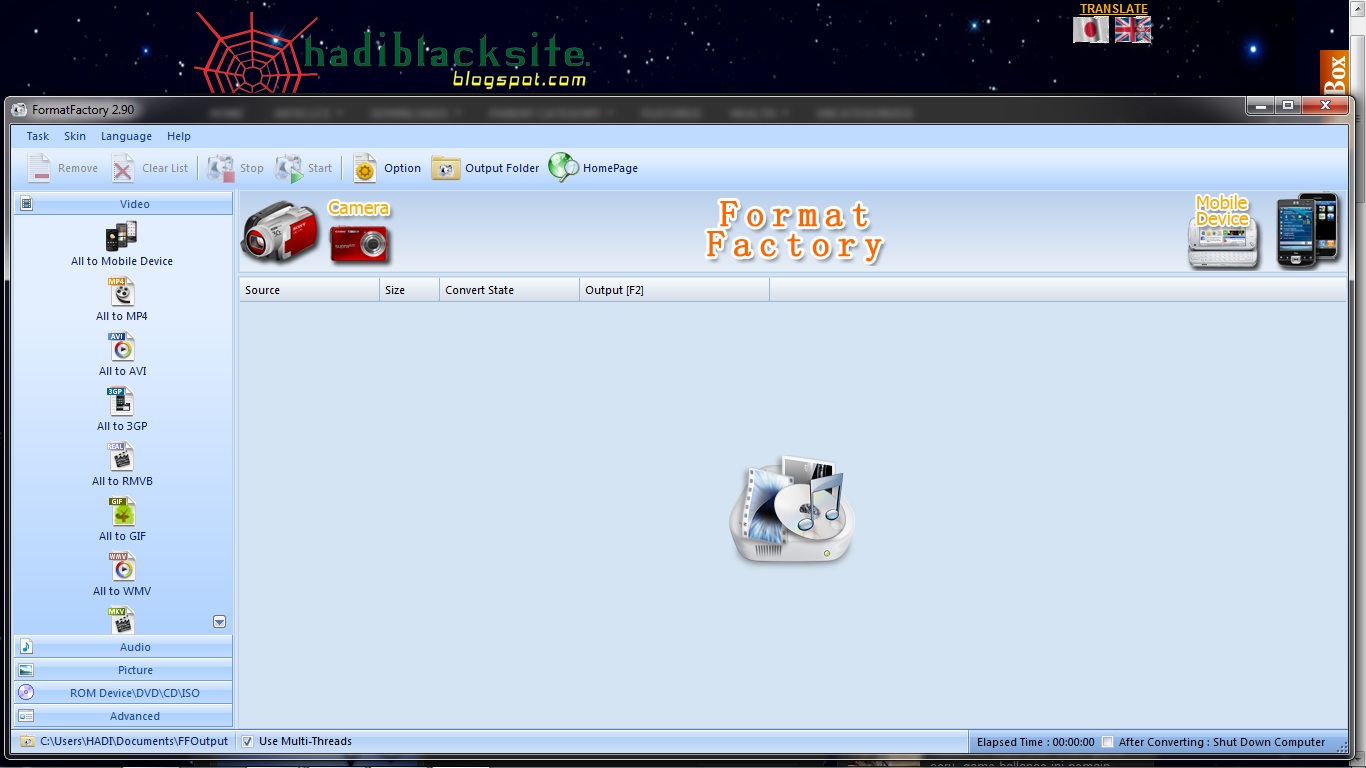Select All to RMVB conversion
The width and height of the screenshot is (1366, 768).
point(121,463)
